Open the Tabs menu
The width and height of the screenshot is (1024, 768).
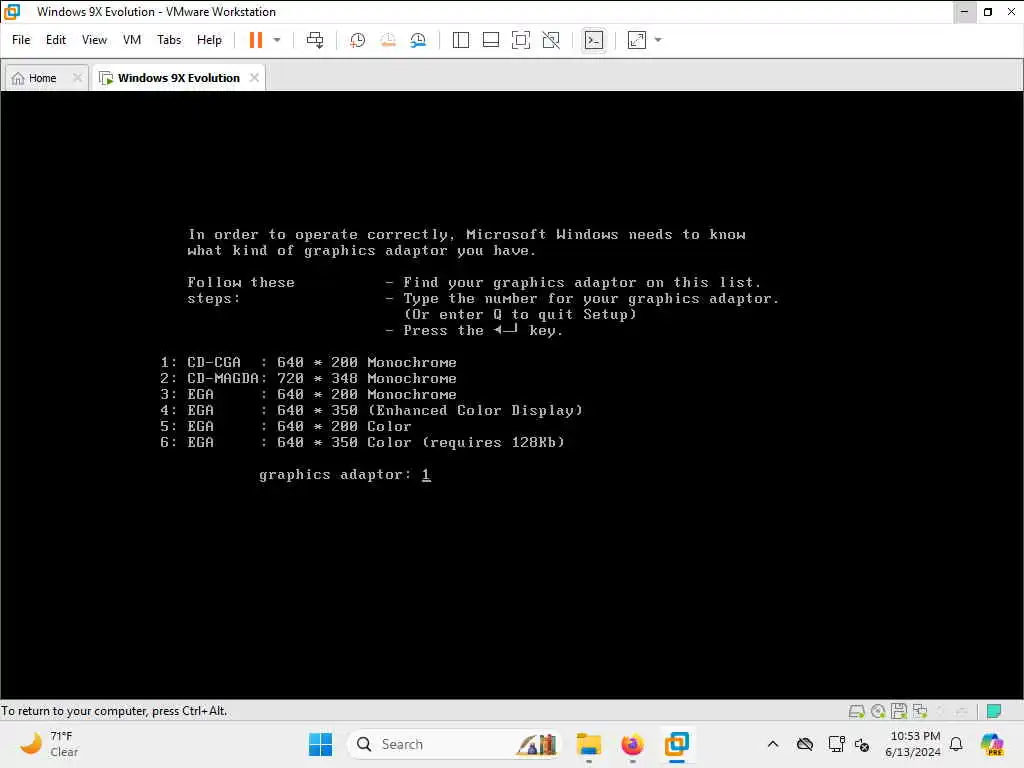[168, 40]
